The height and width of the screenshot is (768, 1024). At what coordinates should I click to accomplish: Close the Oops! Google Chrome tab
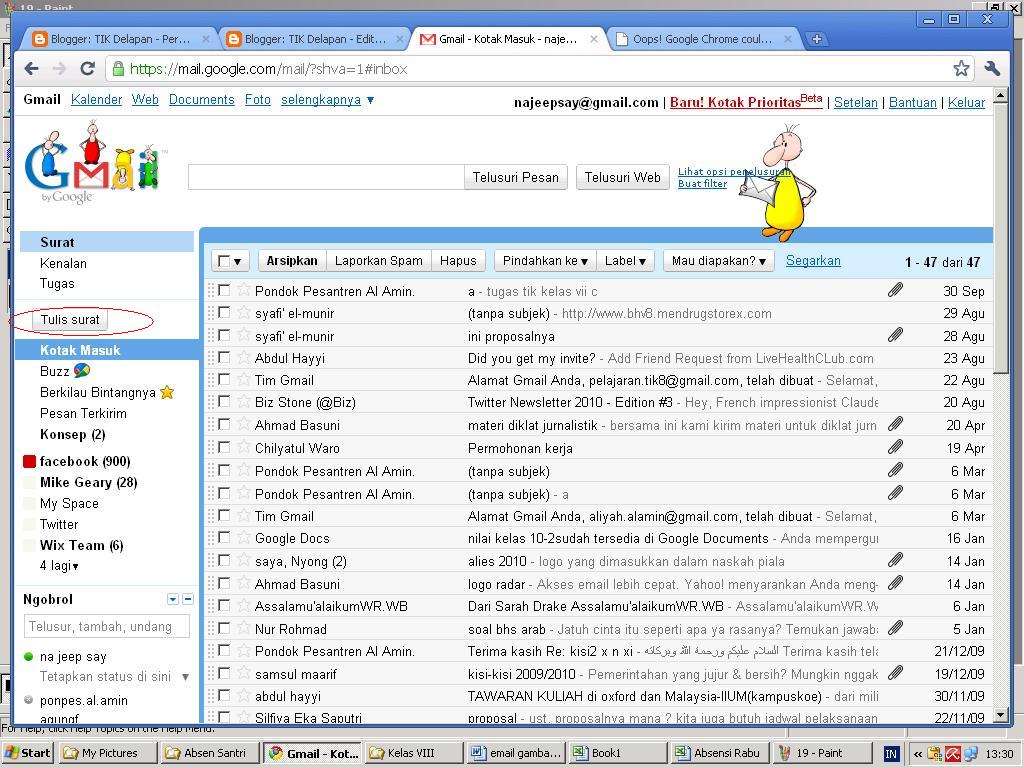[788, 39]
